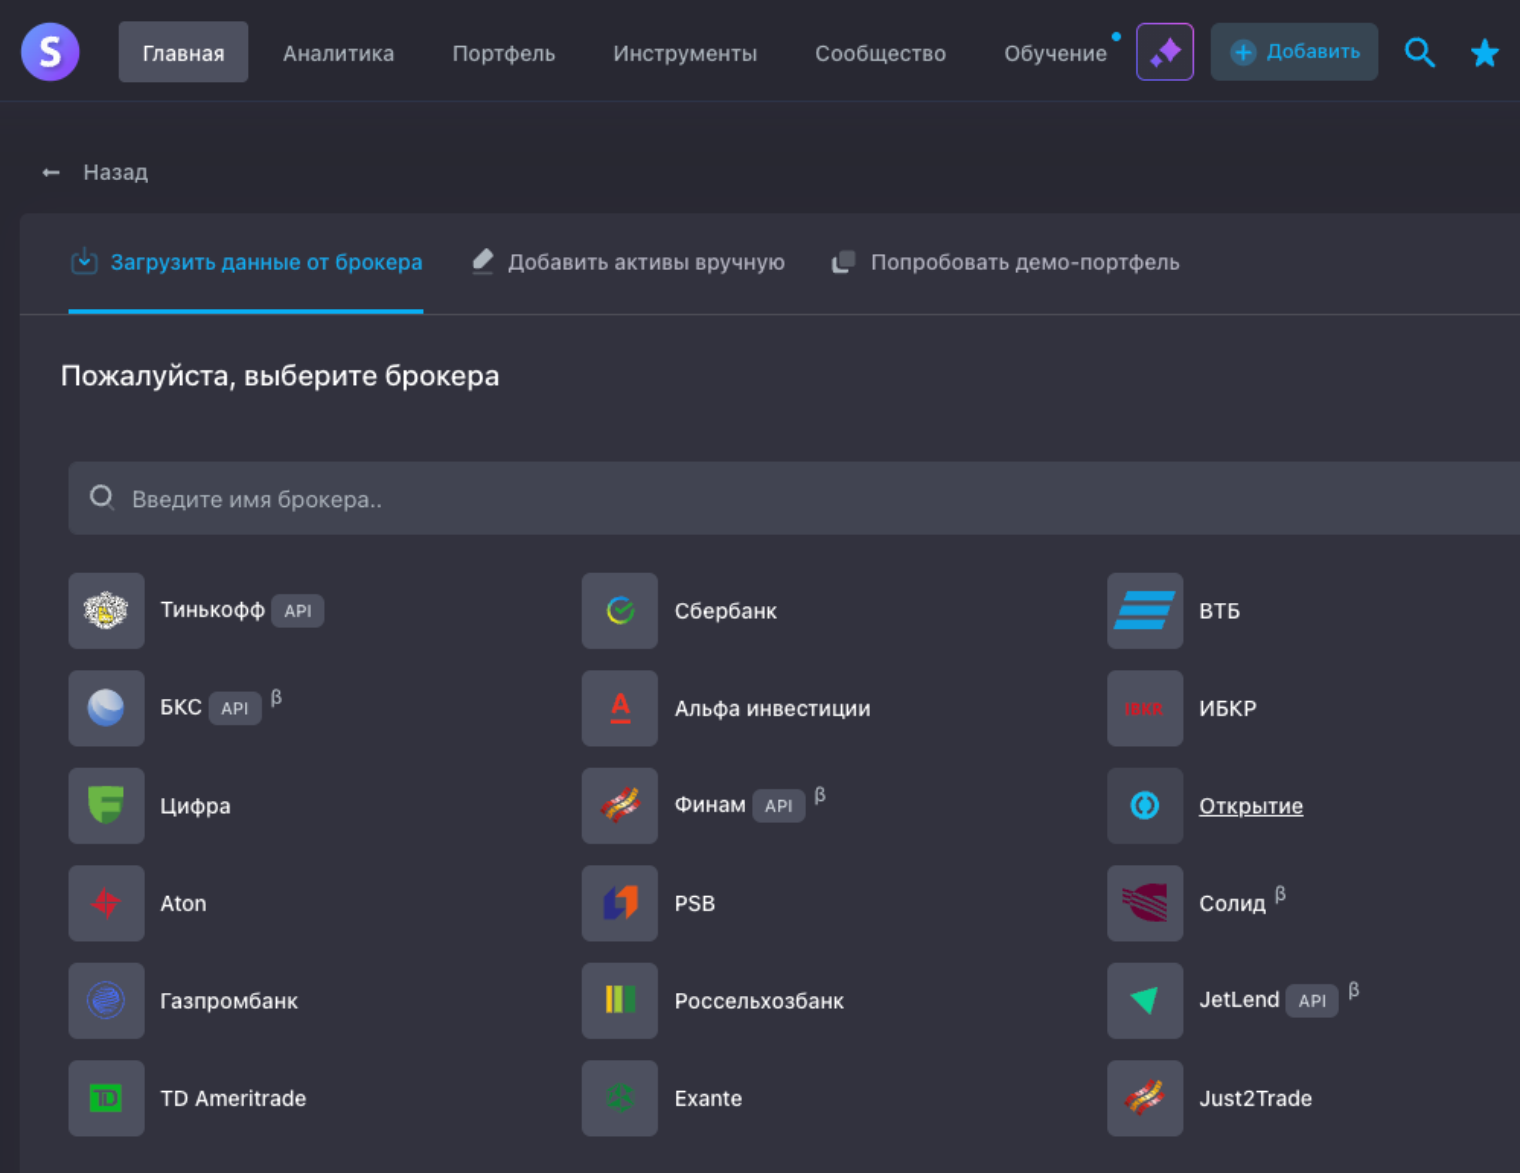Screen dimensions: 1520x1173
Task: Select Exante broker label
Action: tap(708, 1098)
